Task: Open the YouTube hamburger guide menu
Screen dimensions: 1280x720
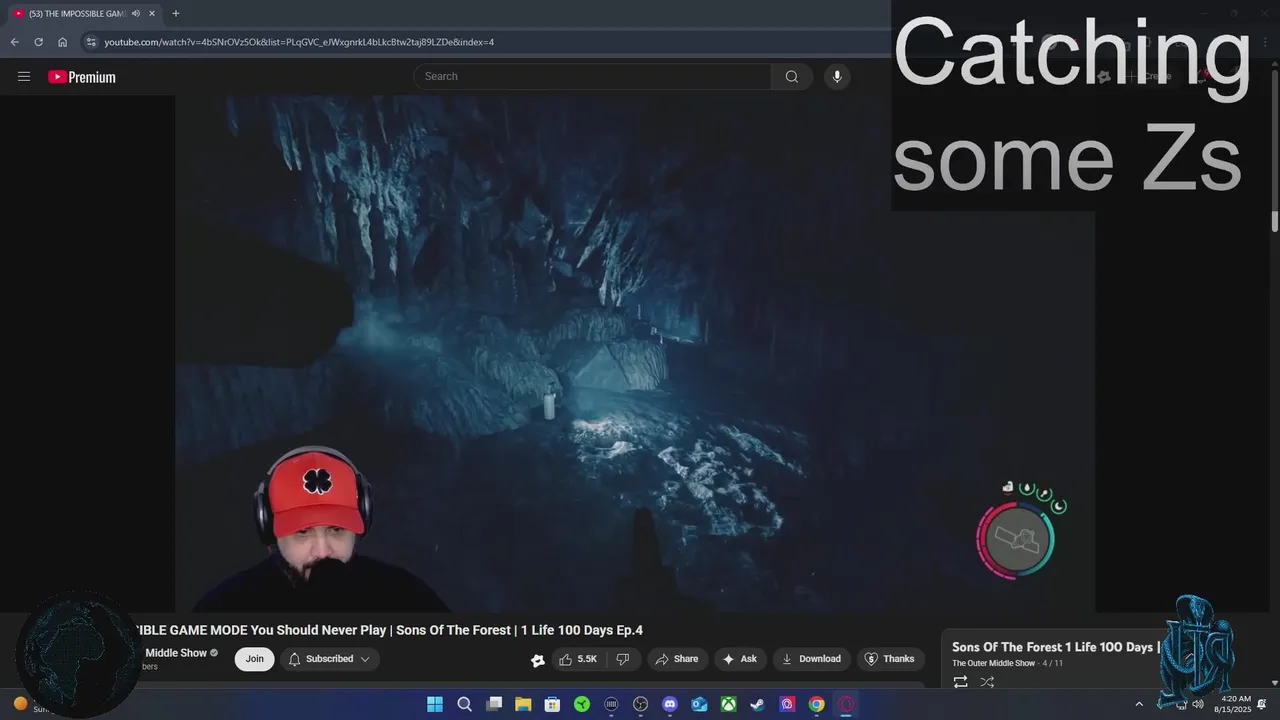Action: click(x=24, y=77)
